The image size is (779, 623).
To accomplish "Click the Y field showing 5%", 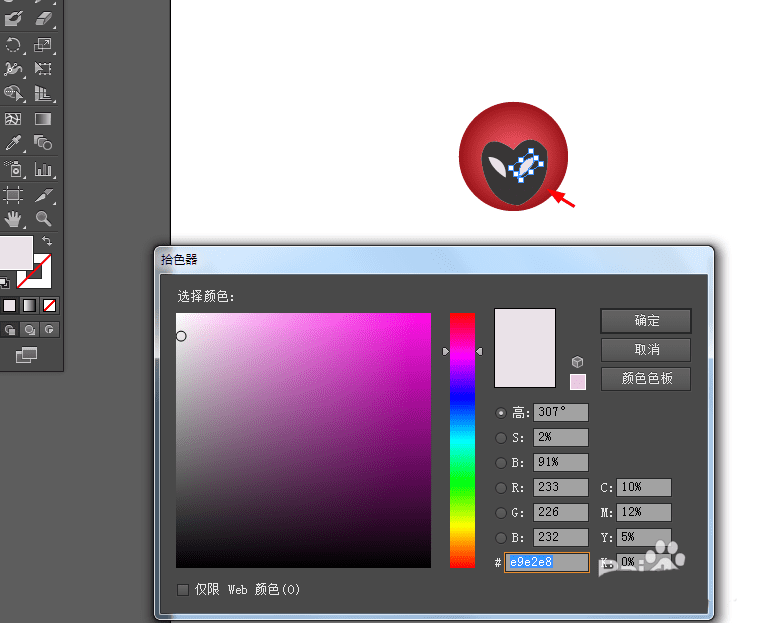I will coord(644,538).
